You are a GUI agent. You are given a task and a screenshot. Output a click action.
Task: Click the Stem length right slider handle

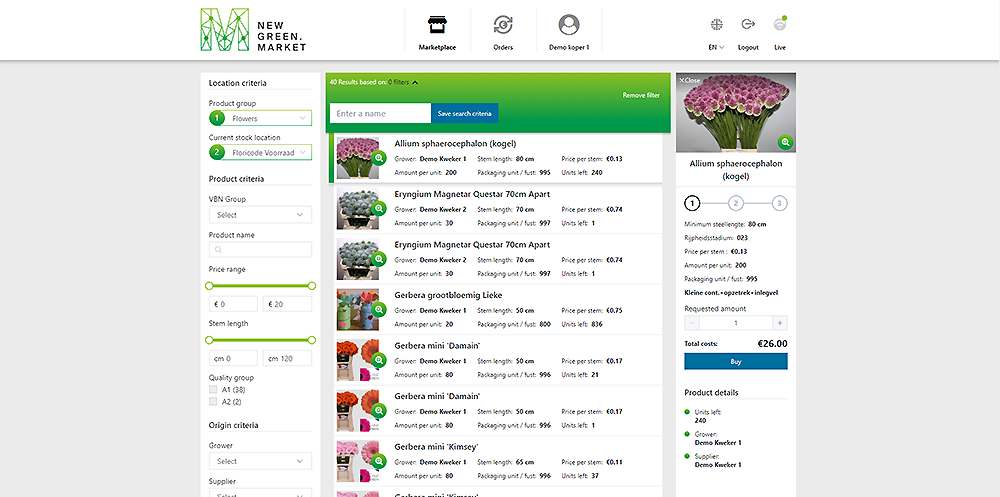pyautogui.click(x=312, y=340)
